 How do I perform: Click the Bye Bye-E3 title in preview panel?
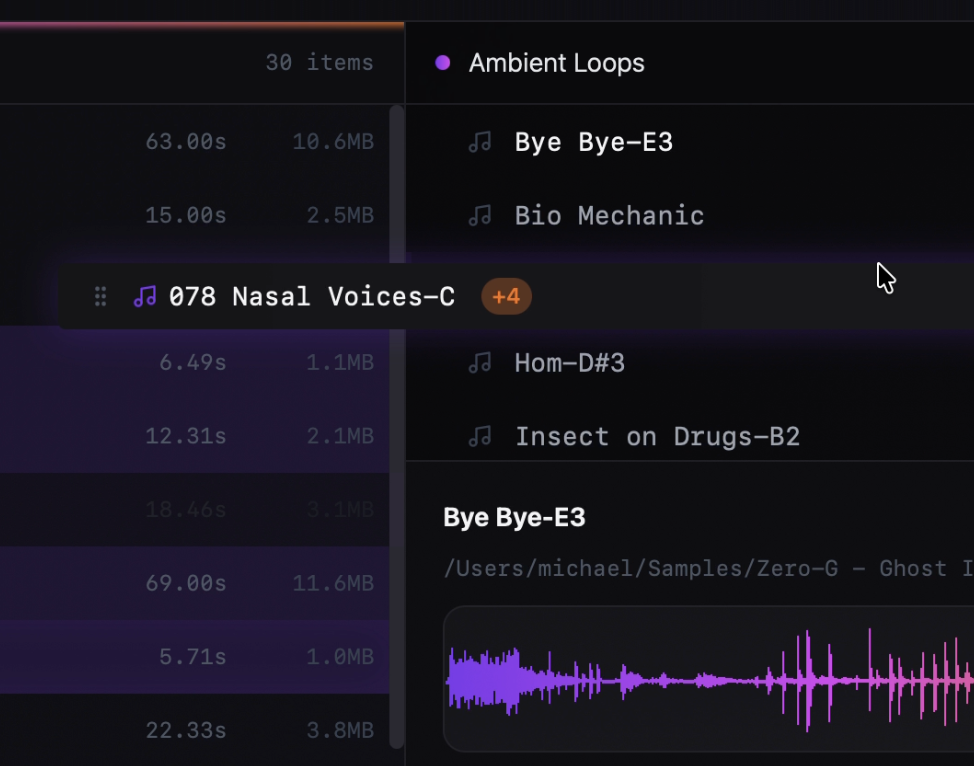pyautogui.click(x=514, y=517)
